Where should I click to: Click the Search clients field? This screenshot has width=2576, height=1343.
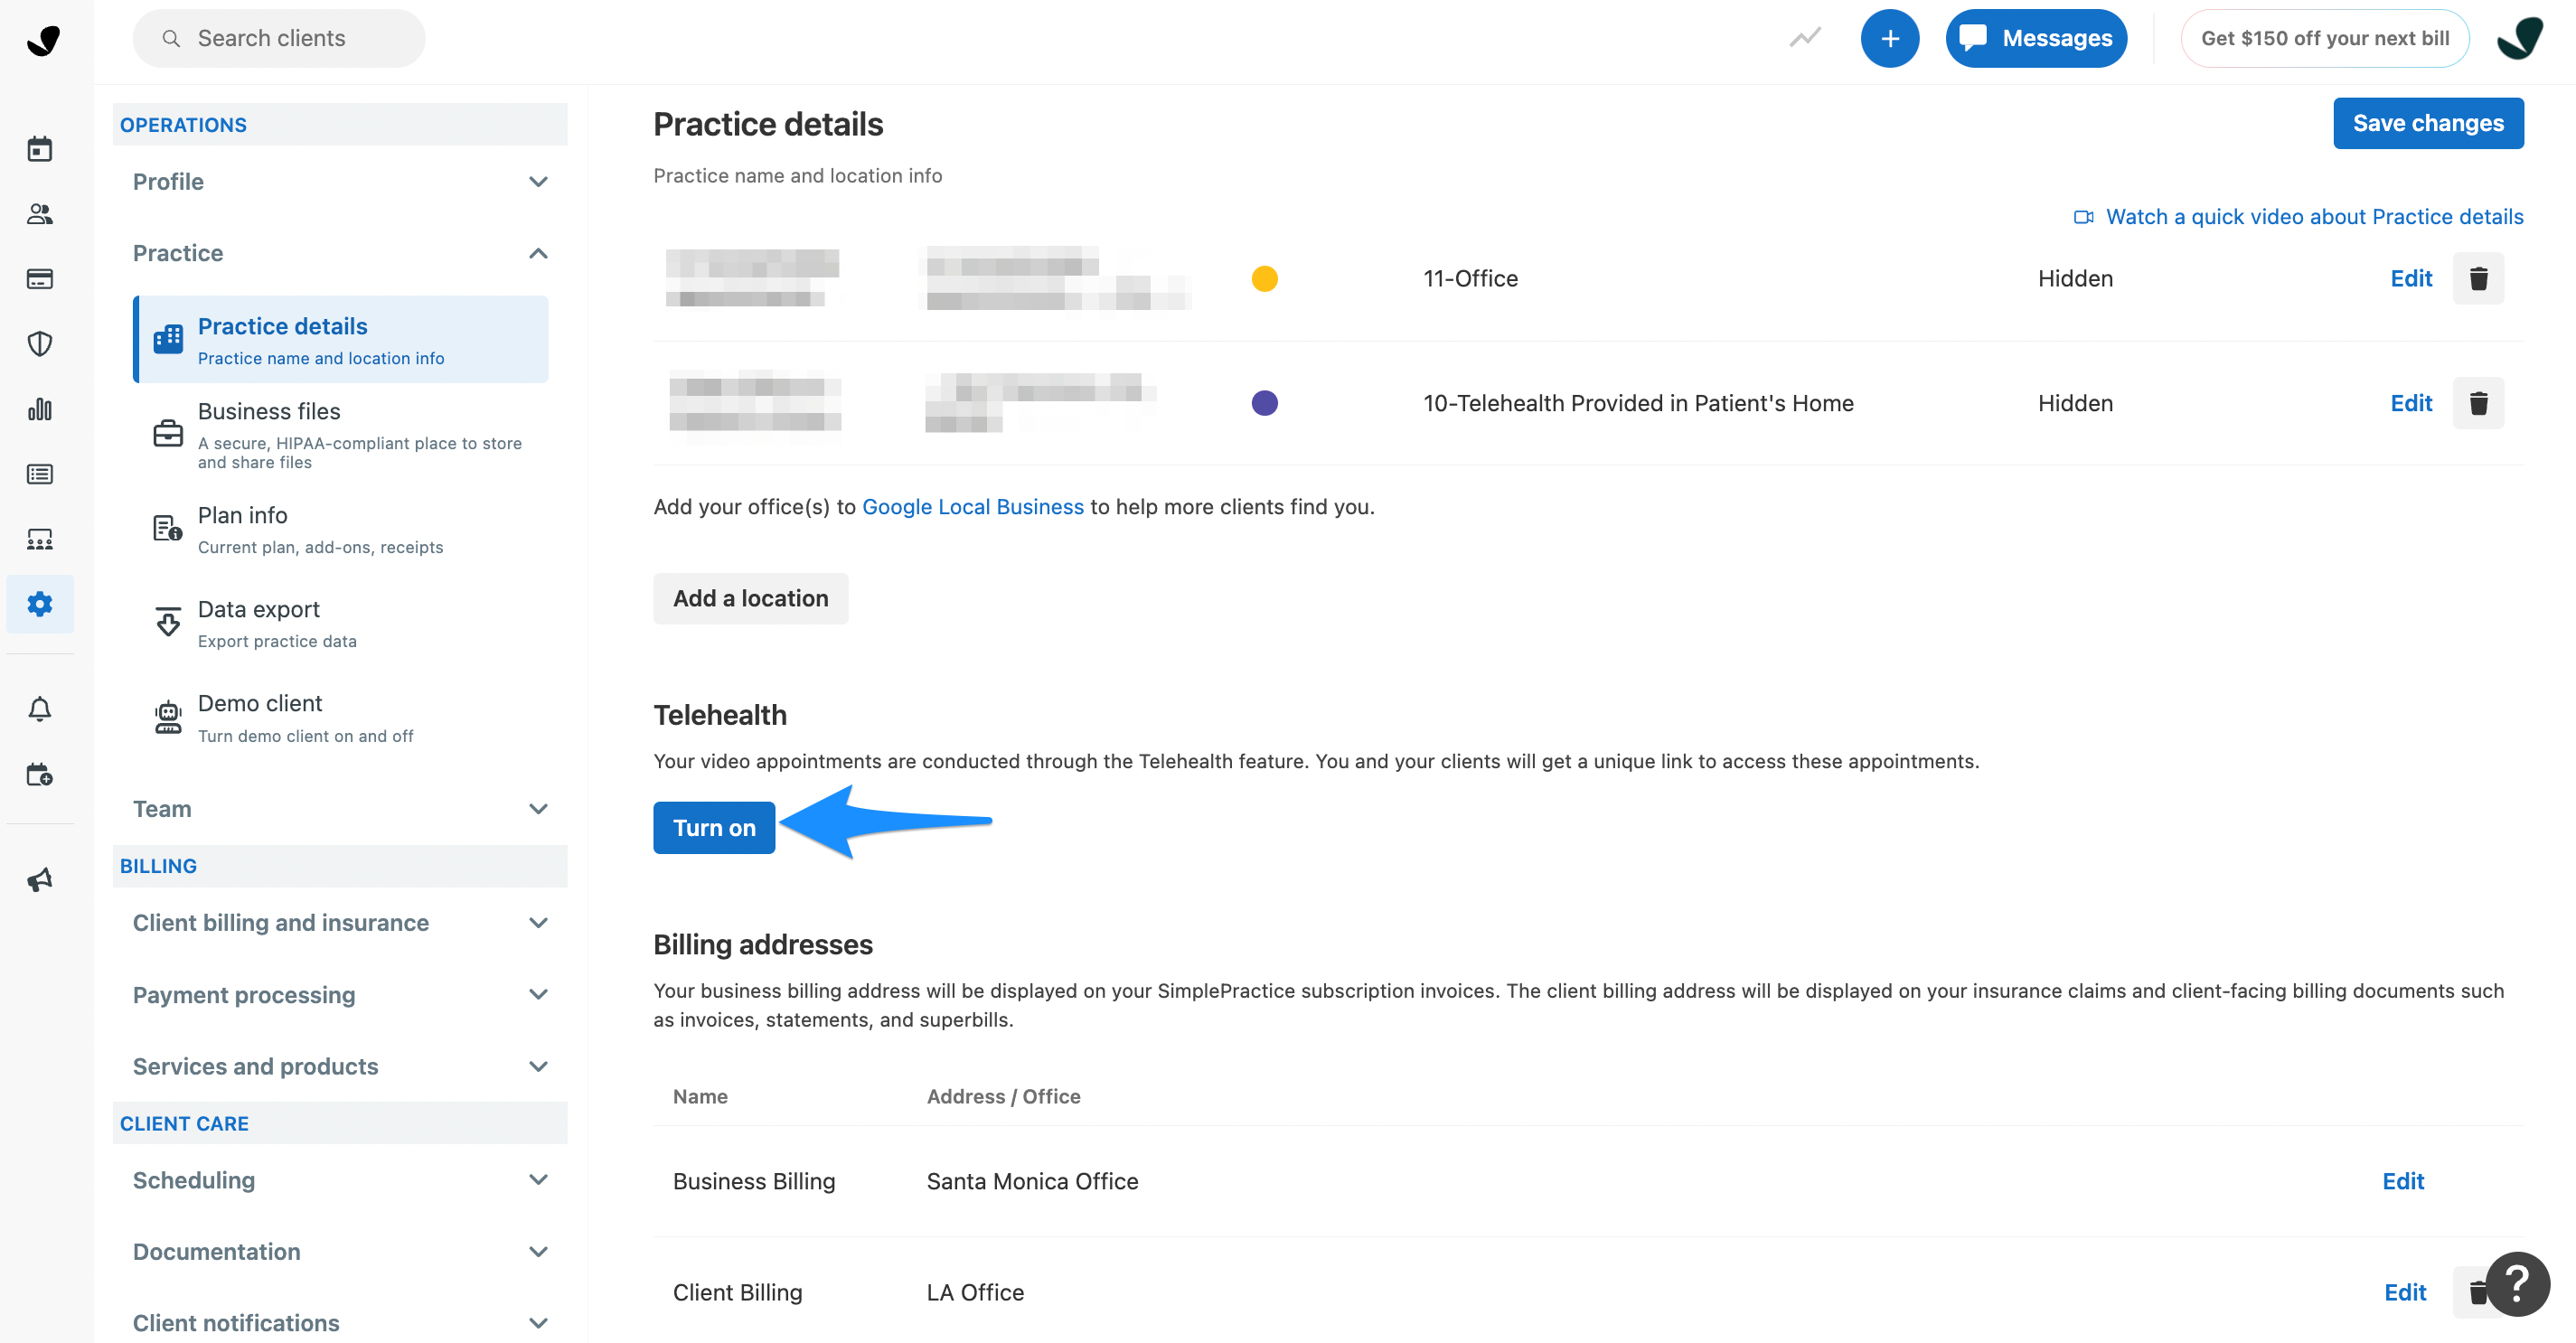tap(278, 38)
